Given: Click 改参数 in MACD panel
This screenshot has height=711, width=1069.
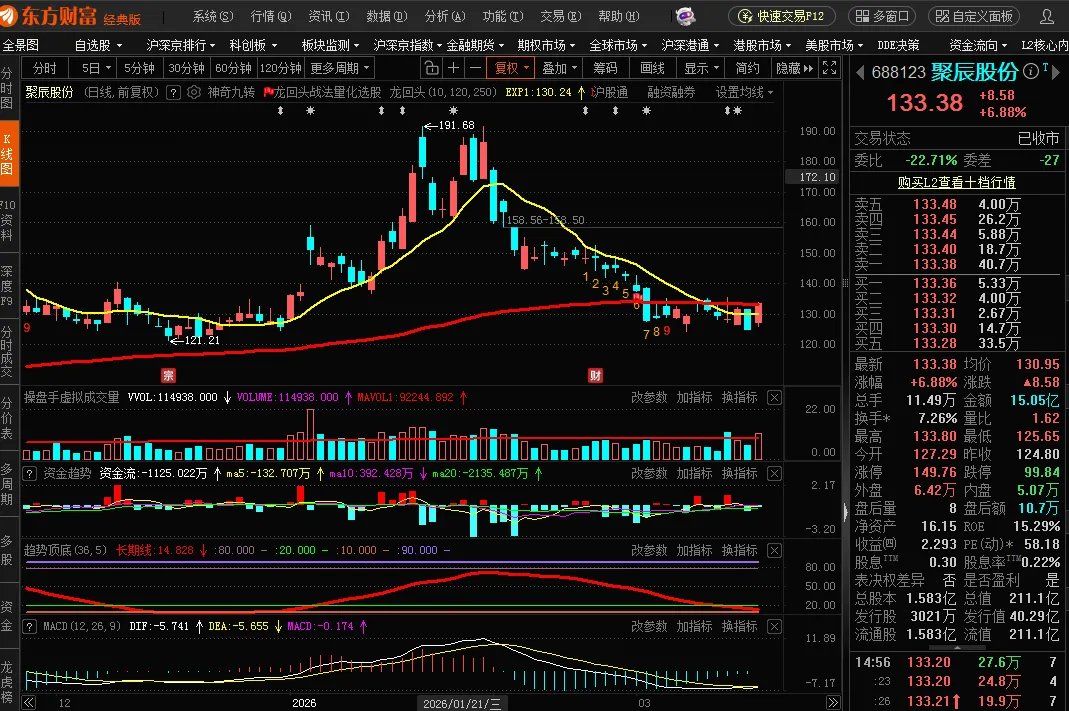Looking at the screenshot, I should click(x=648, y=626).
